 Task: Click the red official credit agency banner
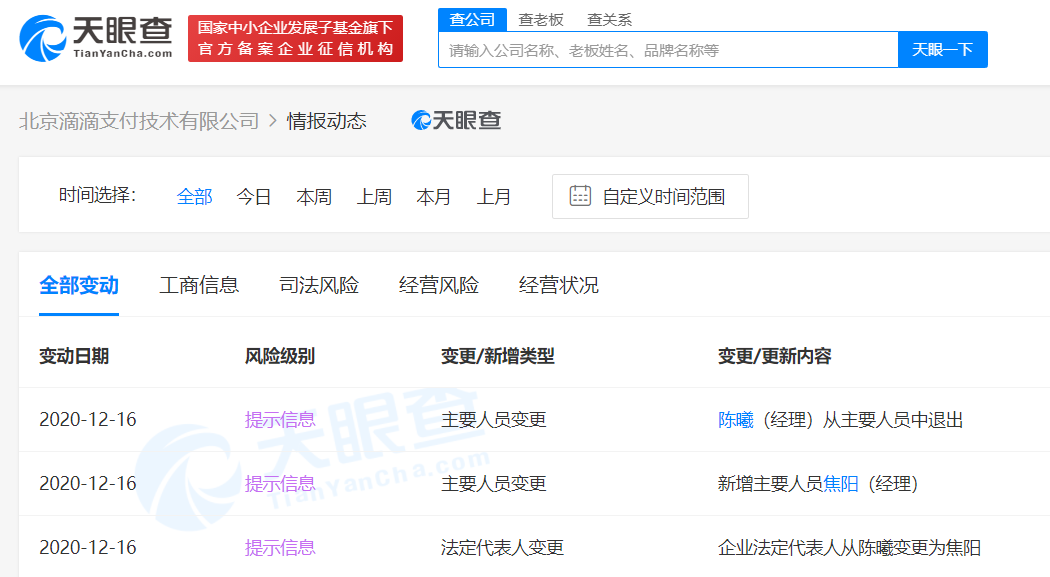click(x=295, y=38)
